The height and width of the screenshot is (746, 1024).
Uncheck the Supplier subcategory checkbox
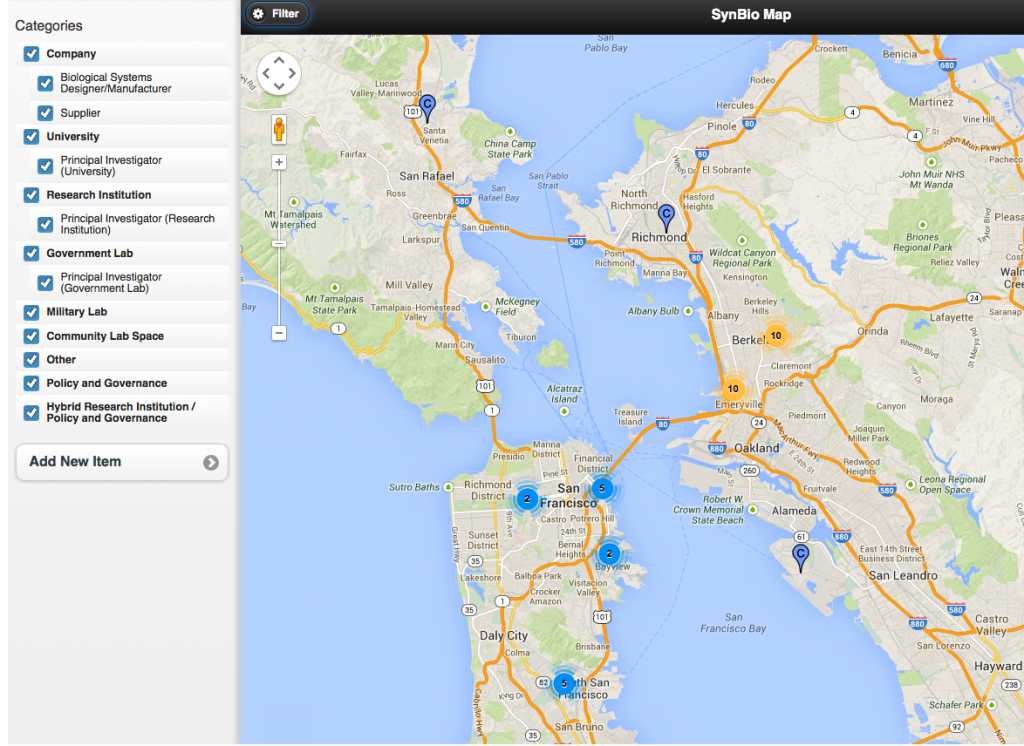[45, 113]
